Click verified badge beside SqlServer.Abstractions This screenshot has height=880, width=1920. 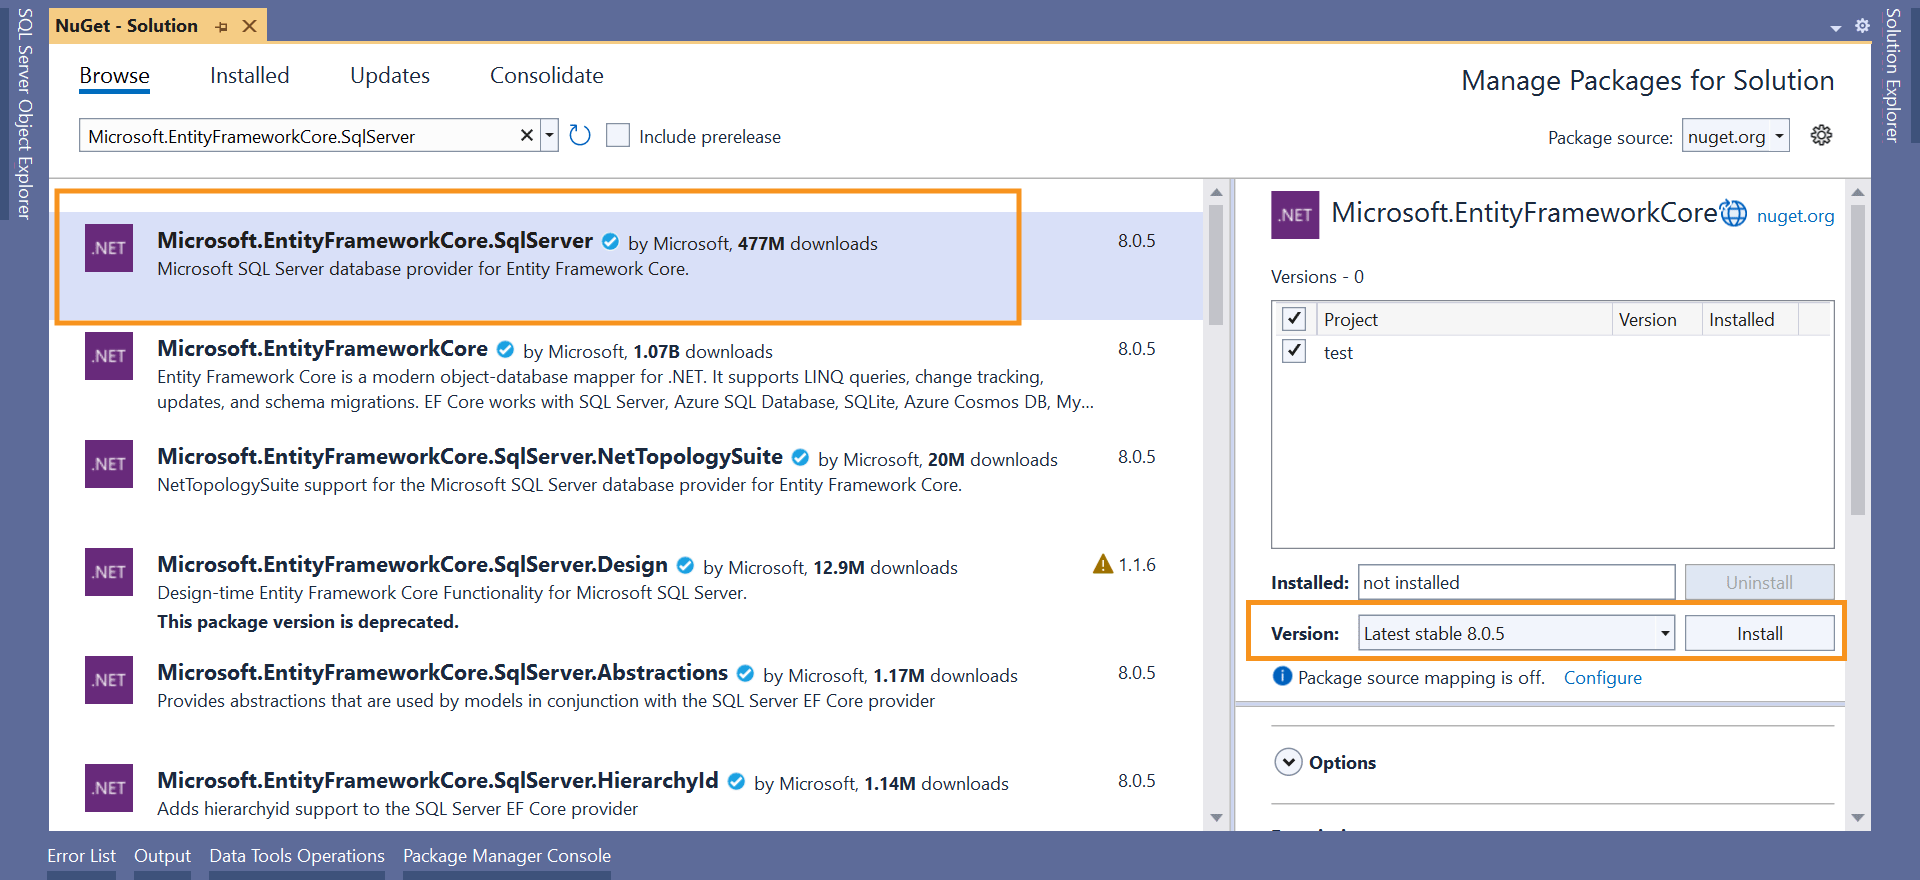coord(745,673)
